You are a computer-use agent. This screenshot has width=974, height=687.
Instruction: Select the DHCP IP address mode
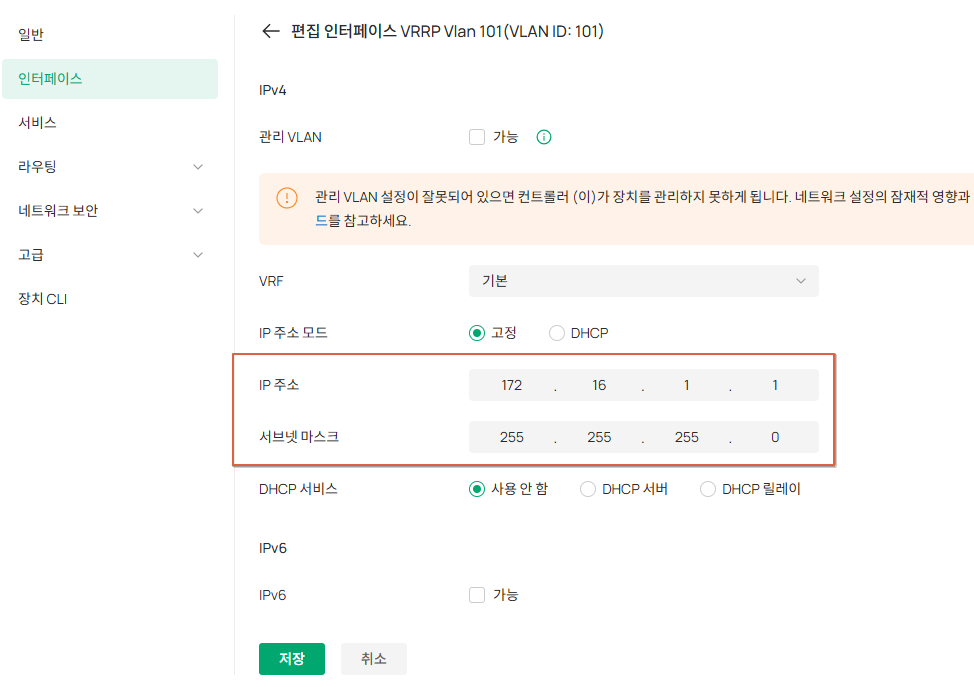point(557,333)
